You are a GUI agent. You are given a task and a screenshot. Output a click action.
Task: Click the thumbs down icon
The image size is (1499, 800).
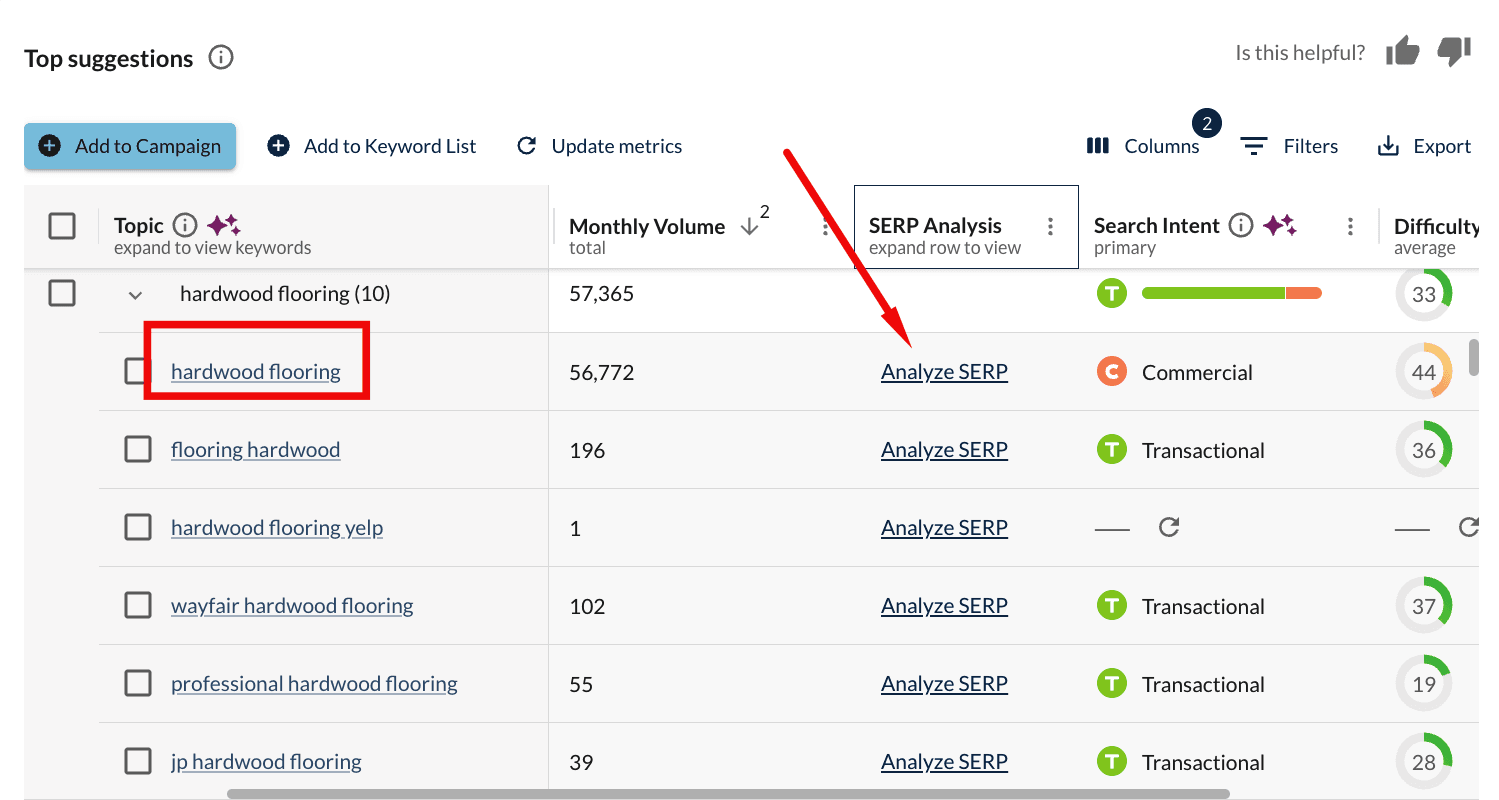[x=1454, y=52]
